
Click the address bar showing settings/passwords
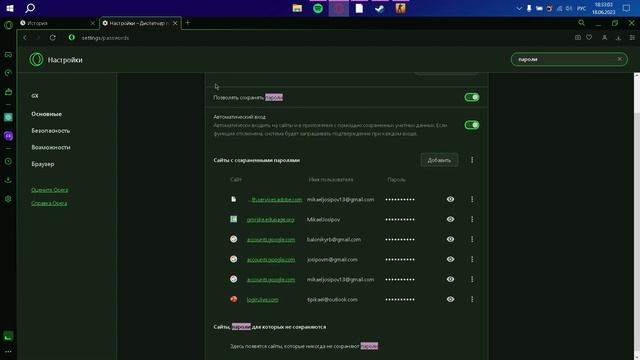105,38
